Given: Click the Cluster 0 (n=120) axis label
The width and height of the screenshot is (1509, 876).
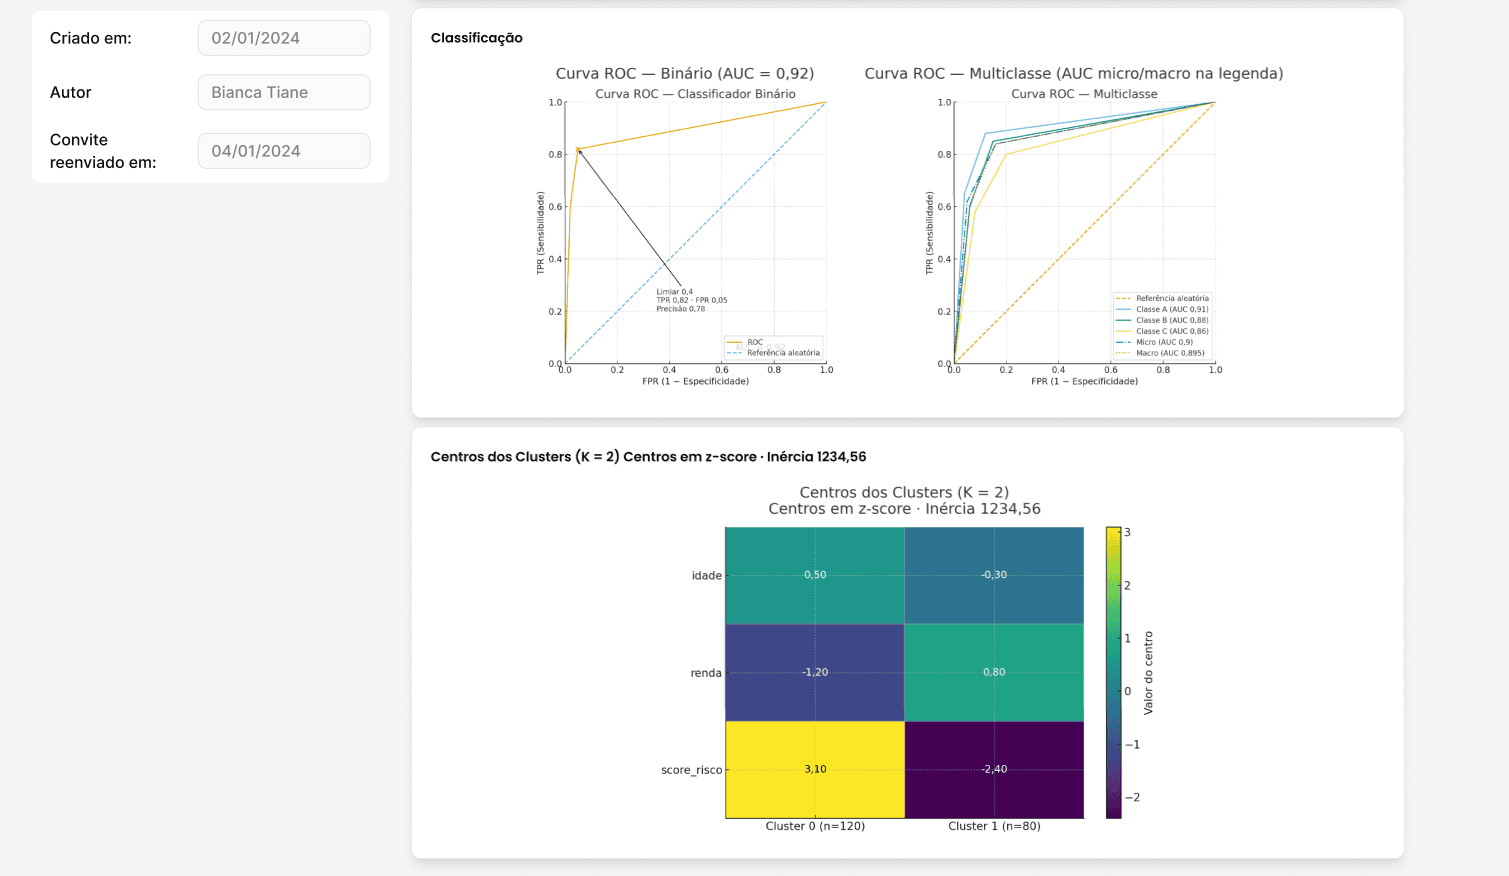Looking at the screenshot, I should point(813,826).
